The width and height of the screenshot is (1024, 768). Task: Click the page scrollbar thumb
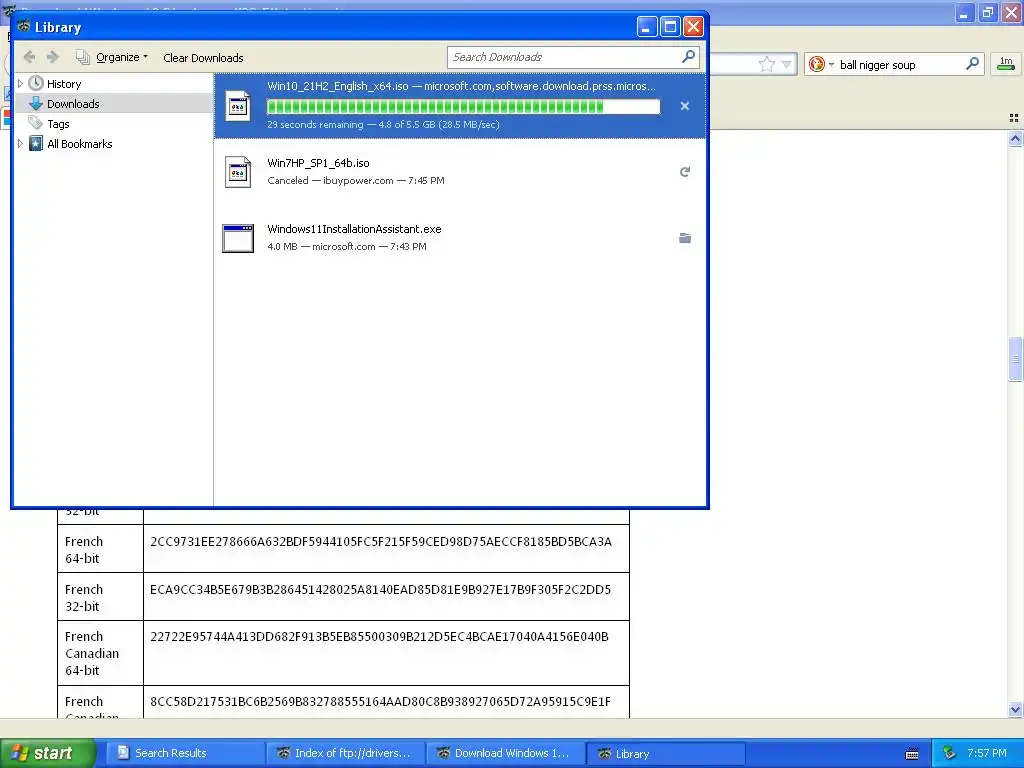tap(1015, 359)
